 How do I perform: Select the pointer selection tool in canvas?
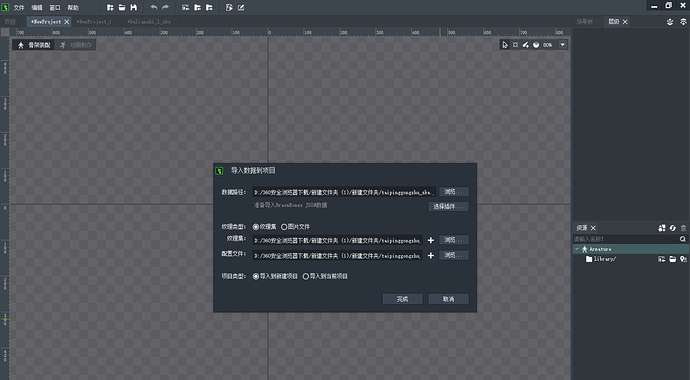click(505, 45)
